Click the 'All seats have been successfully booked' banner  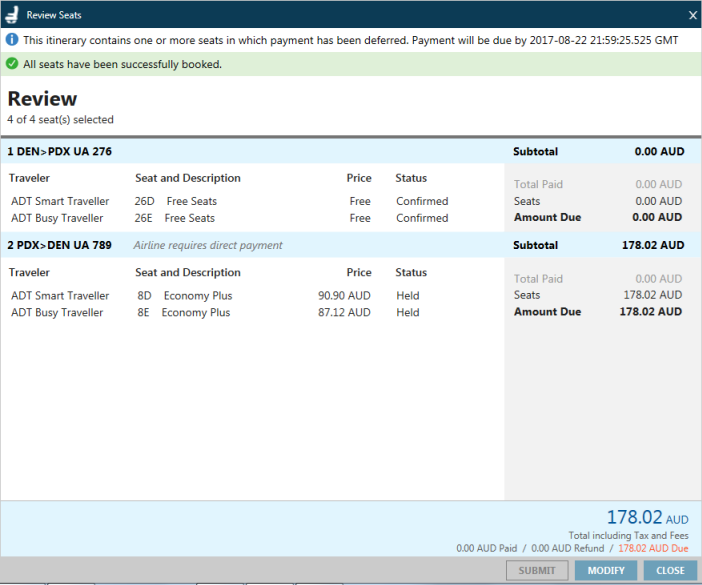point(122,64)
